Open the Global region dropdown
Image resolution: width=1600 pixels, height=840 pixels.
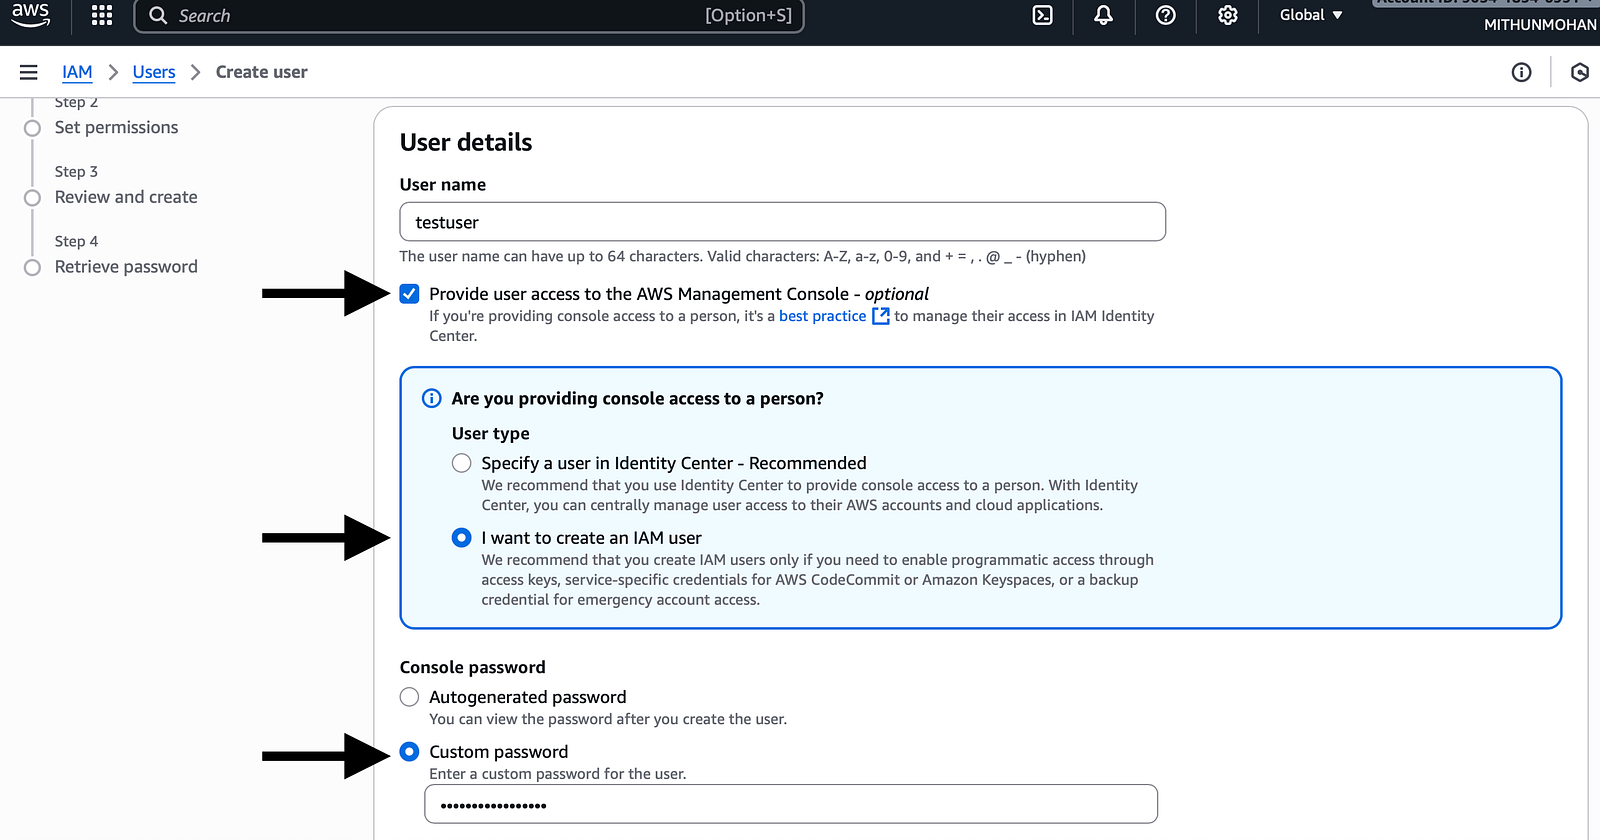1311,15
